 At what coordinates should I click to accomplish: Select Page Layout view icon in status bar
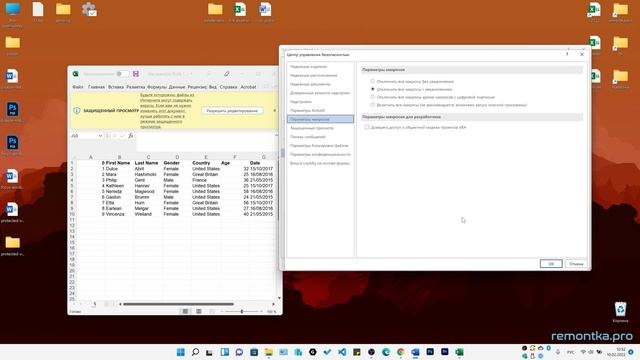point(199,311)
